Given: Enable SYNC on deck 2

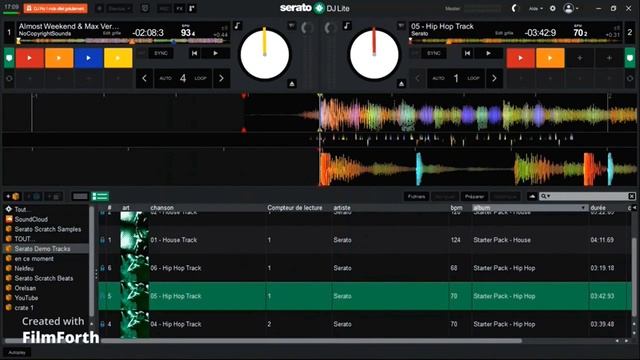Looking at the screenshot, I should (433, 53).
